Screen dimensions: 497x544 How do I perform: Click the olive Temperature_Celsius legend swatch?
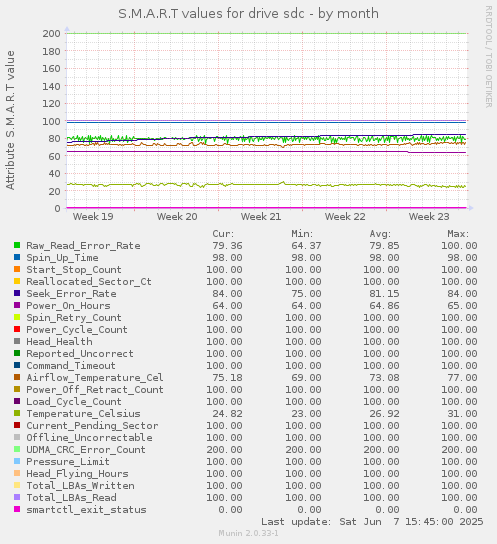pyautogui.click(x=17, y=413)
